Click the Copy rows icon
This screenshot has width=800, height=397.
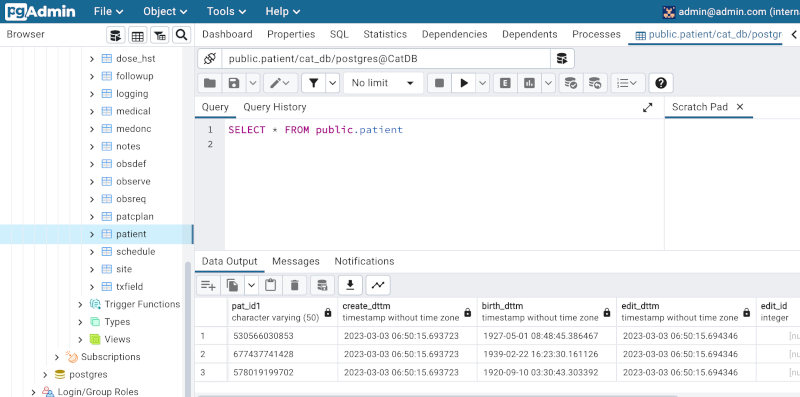point(233,285)
